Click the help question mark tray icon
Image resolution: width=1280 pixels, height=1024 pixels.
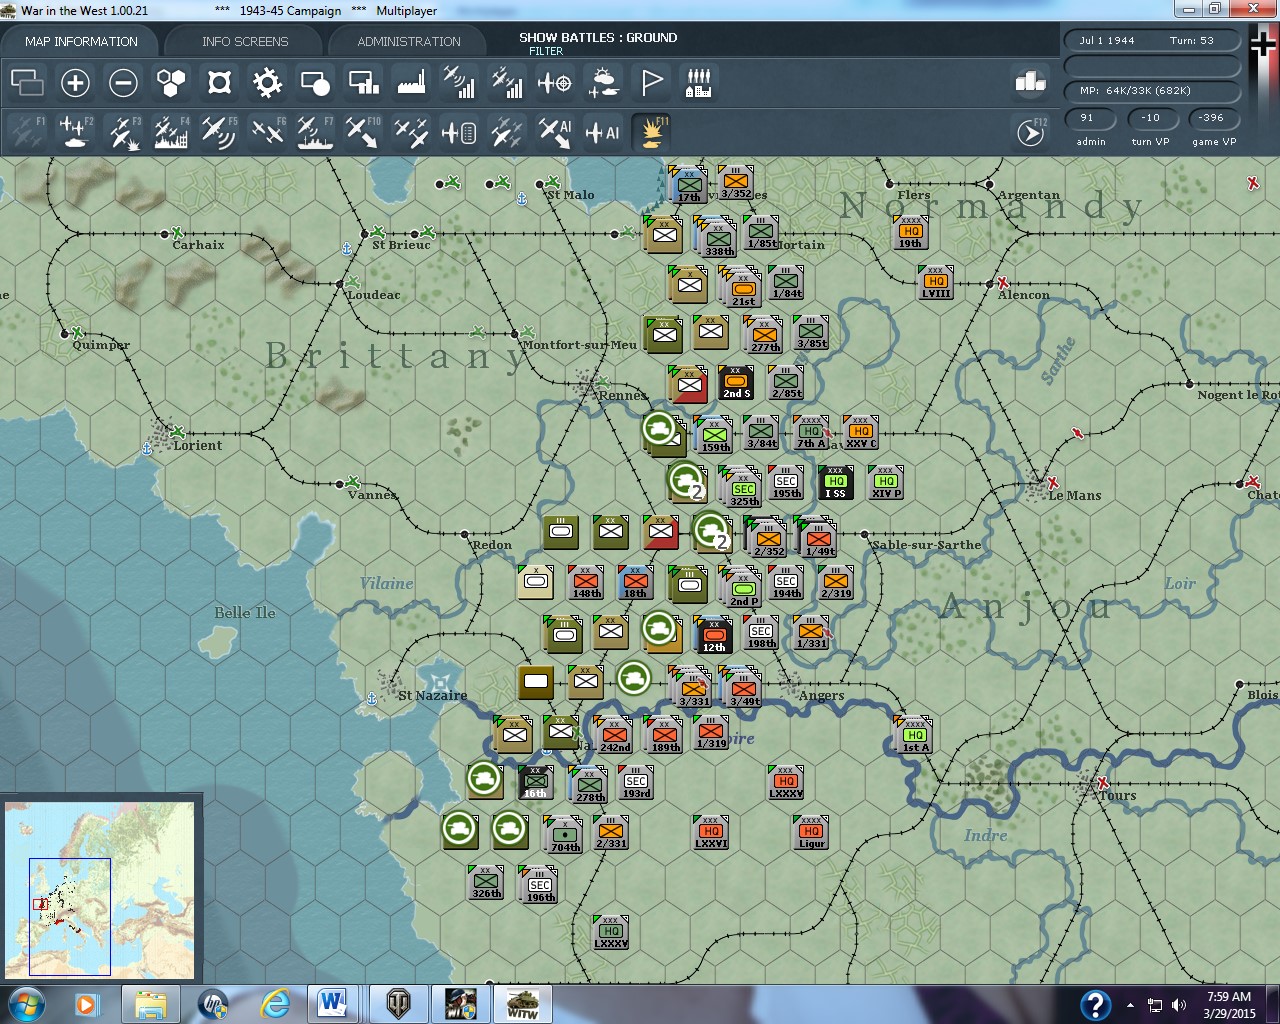tap(1096, 1004)
